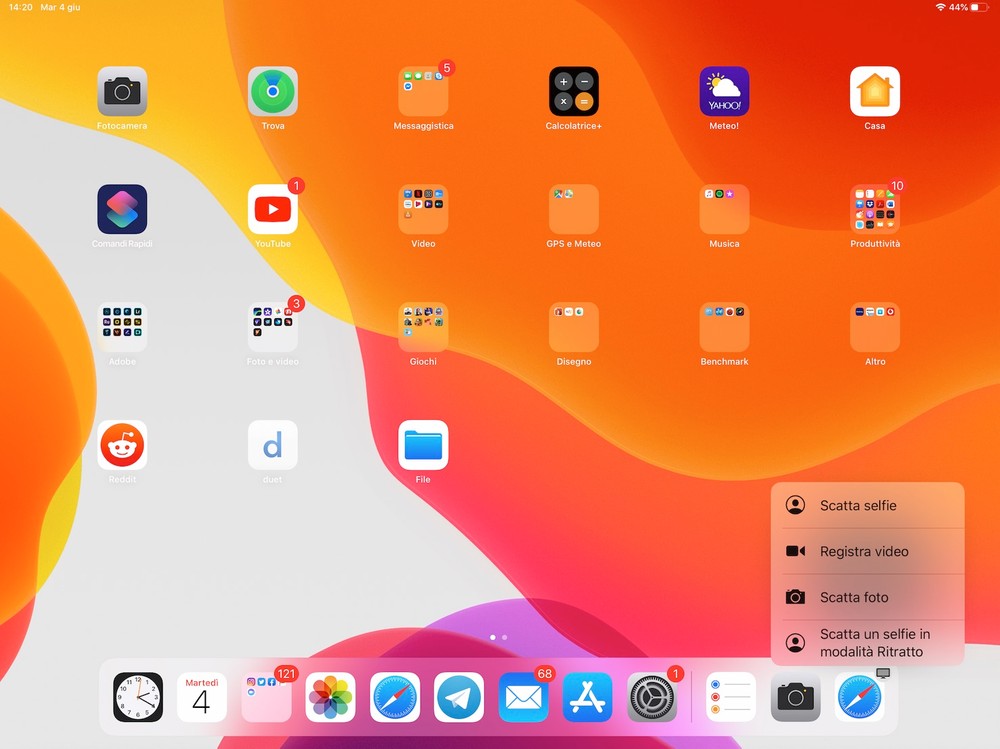This screenshot has height=749, width=1000.
Task: Tap the 14:20 clock in status bar
Action: point(20,7)
